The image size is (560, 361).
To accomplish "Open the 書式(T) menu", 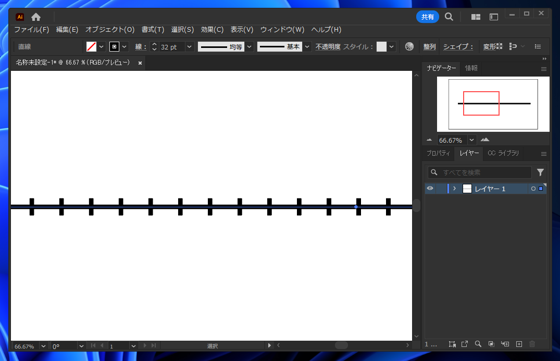I will (x=153, y=30).
